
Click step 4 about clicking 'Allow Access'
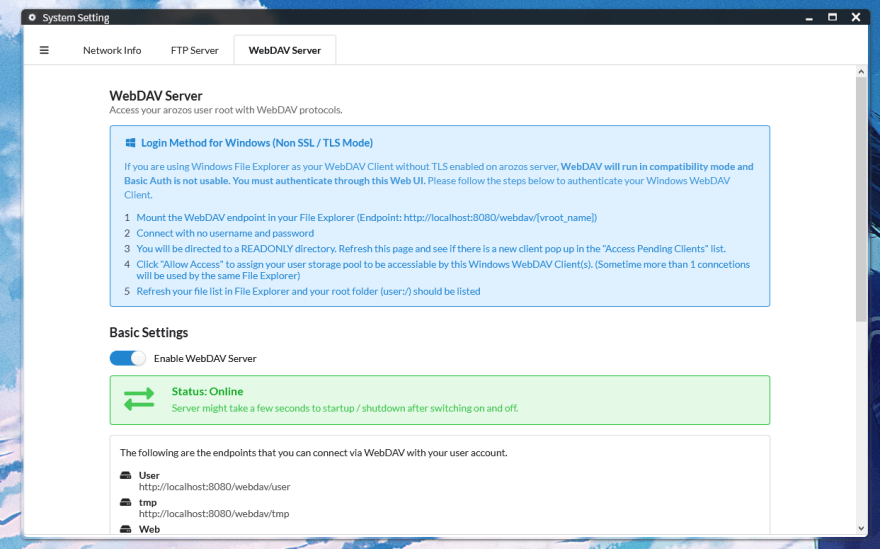(x=443, y=270)
